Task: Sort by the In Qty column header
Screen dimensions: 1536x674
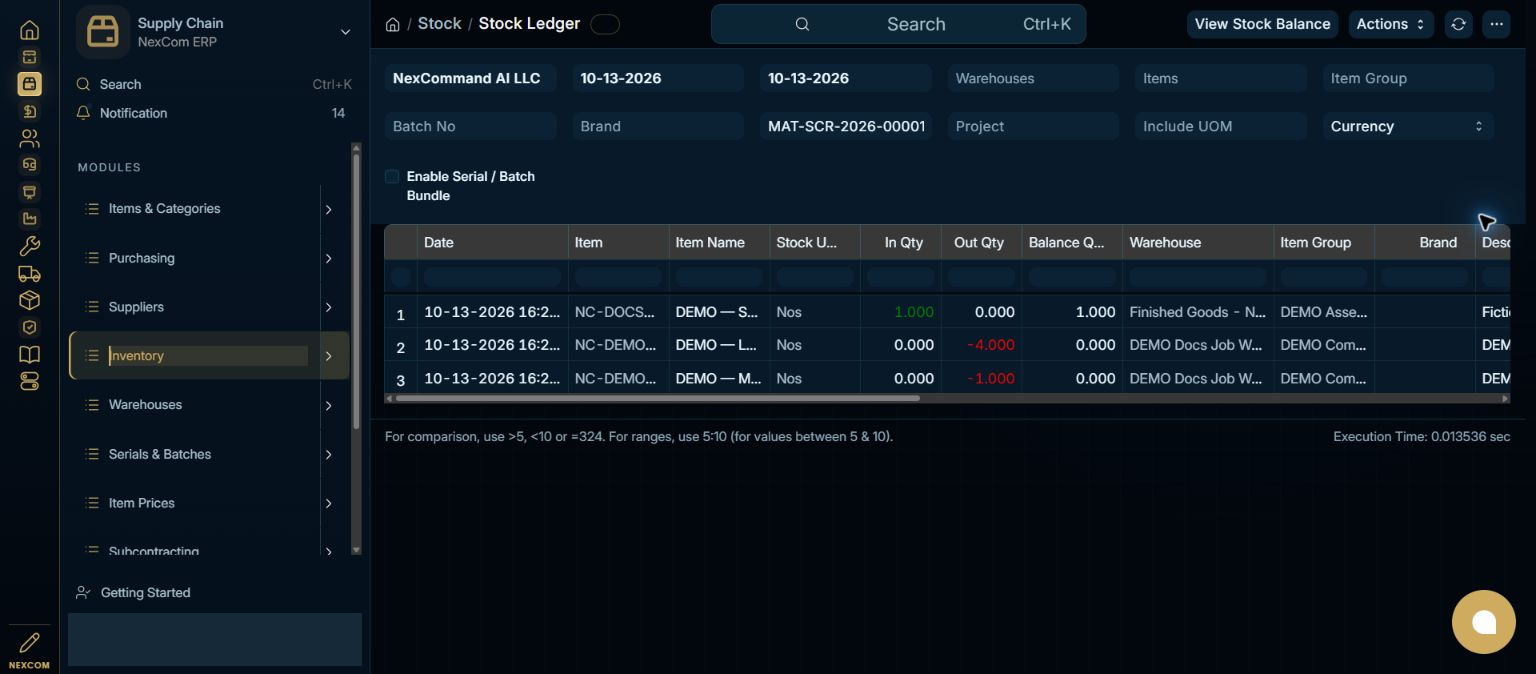Action: click(900, 242)
